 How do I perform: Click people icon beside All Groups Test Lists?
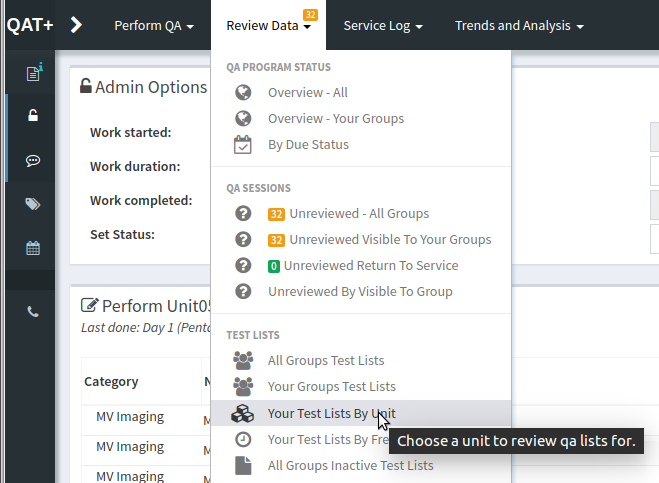tap(243, 361)
